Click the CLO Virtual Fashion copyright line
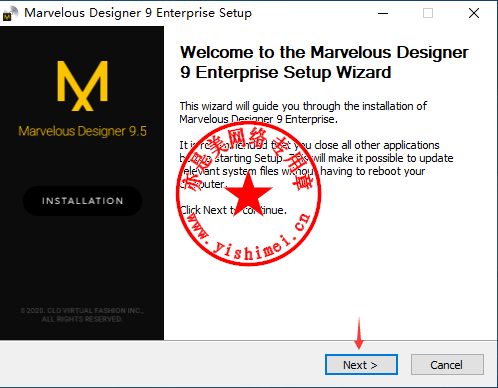The height and width of the screenshot is (388, 498). pos(82,310)
